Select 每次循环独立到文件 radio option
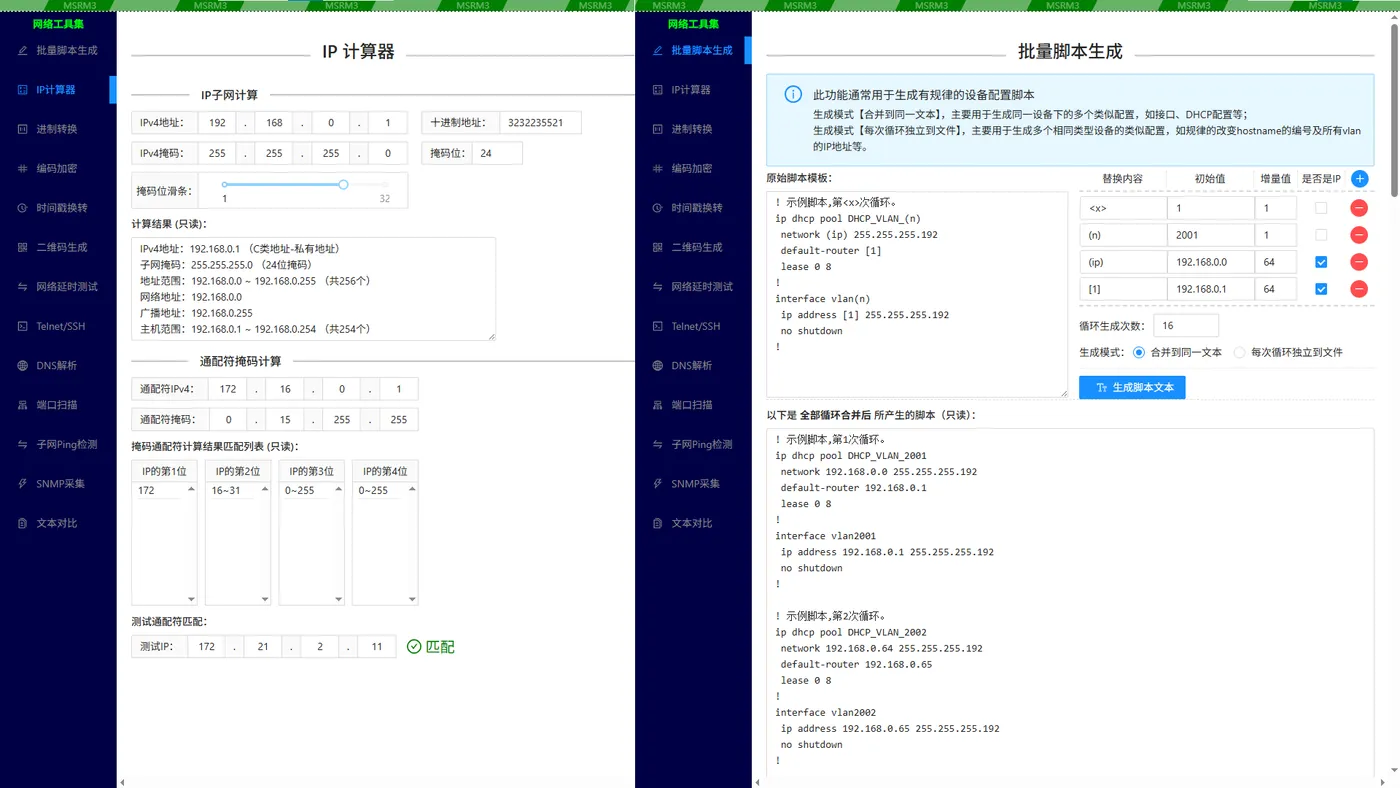1400x788 pixels. pos(1240,353)
